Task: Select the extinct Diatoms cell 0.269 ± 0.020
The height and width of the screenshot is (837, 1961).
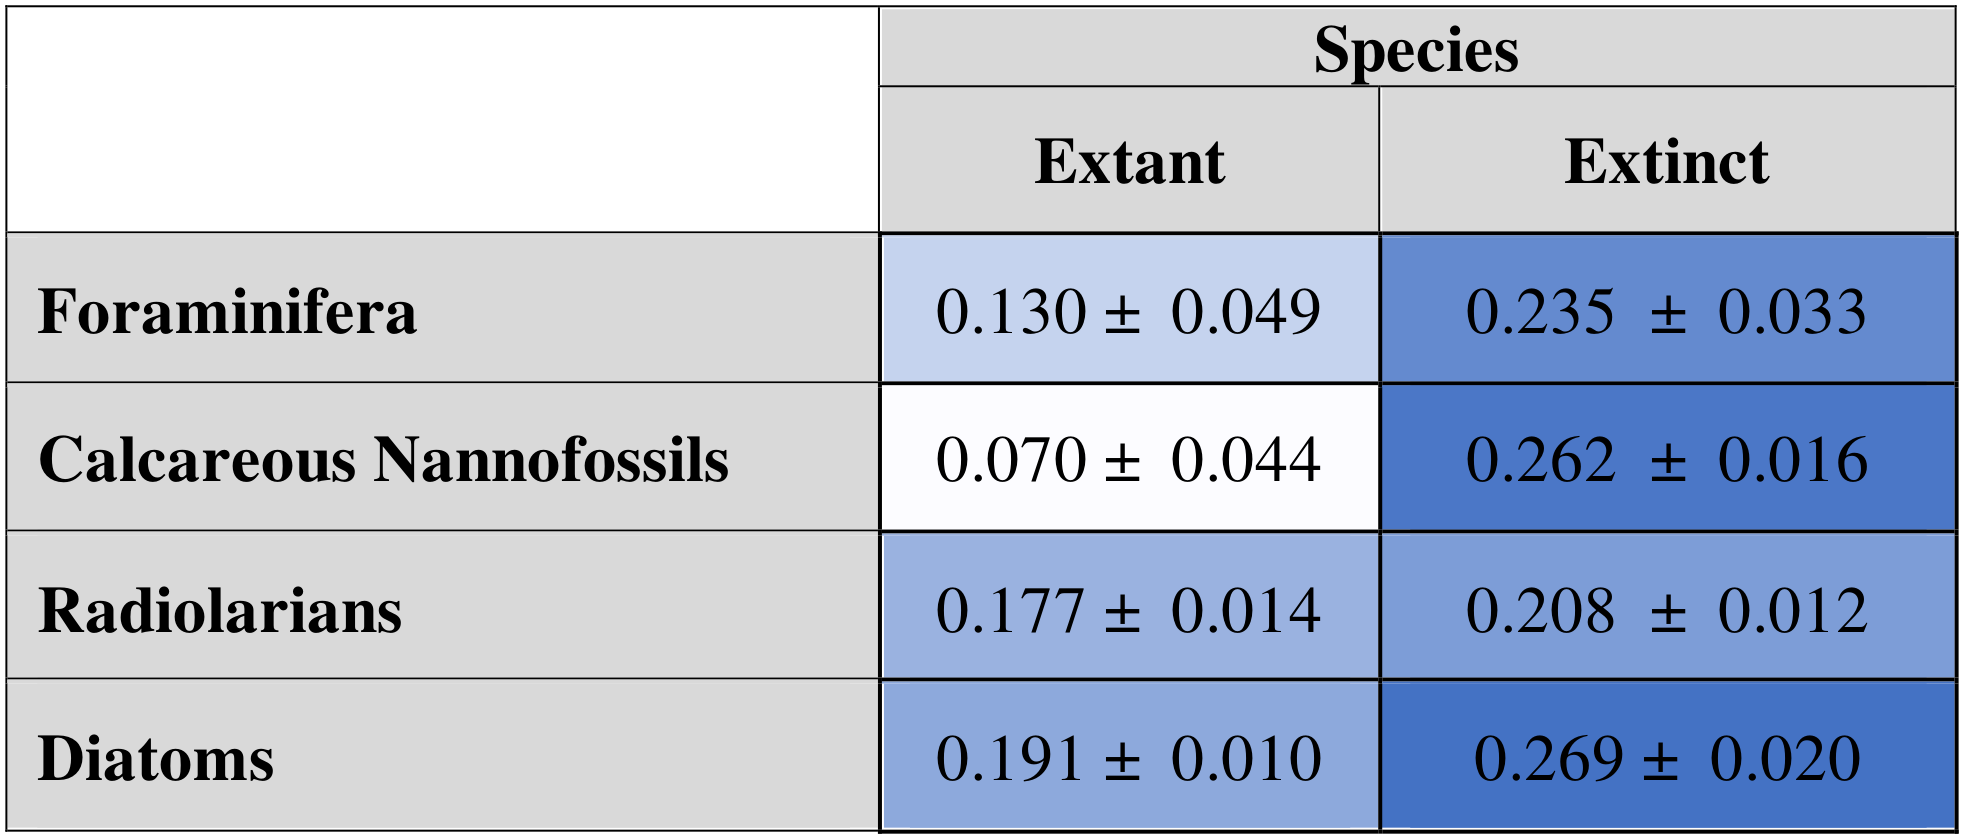Action: [1666, 758]
